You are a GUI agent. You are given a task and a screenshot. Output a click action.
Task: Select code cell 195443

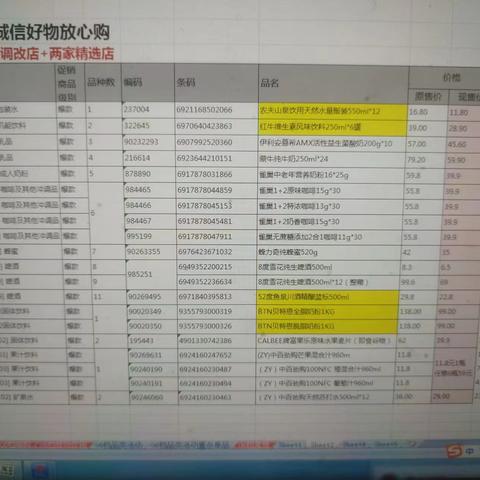click(154, 340)
